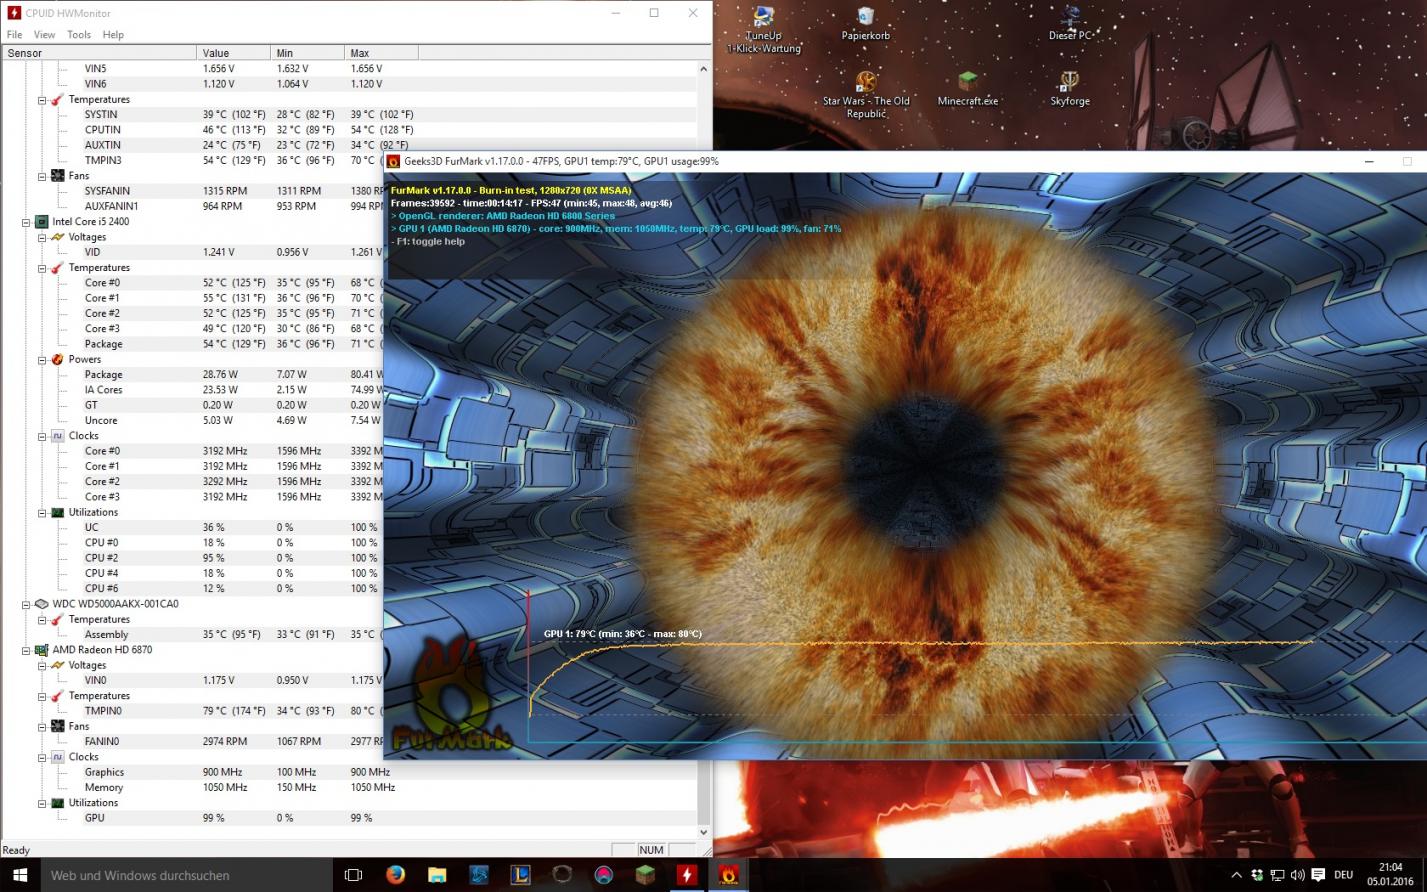Click the DEU input language indicator
This screenshot has width=1427, height=892.
point(1343,875)
